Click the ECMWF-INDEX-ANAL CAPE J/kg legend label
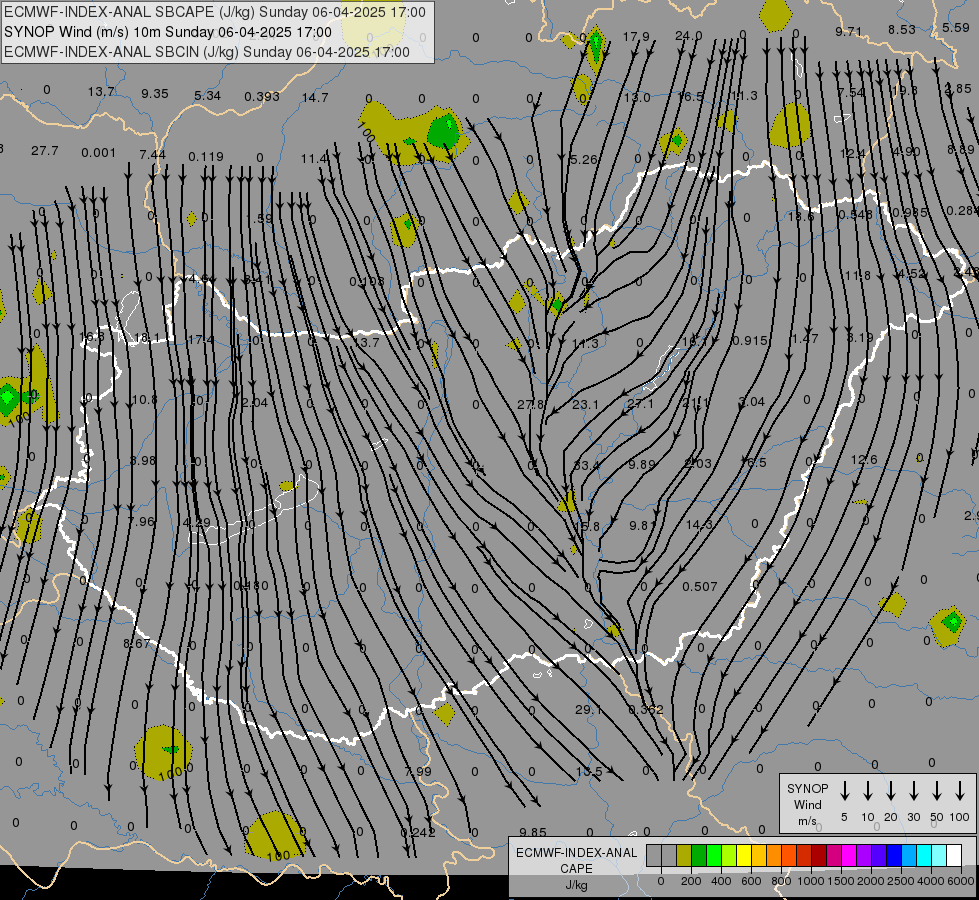 tap(576, 868)
